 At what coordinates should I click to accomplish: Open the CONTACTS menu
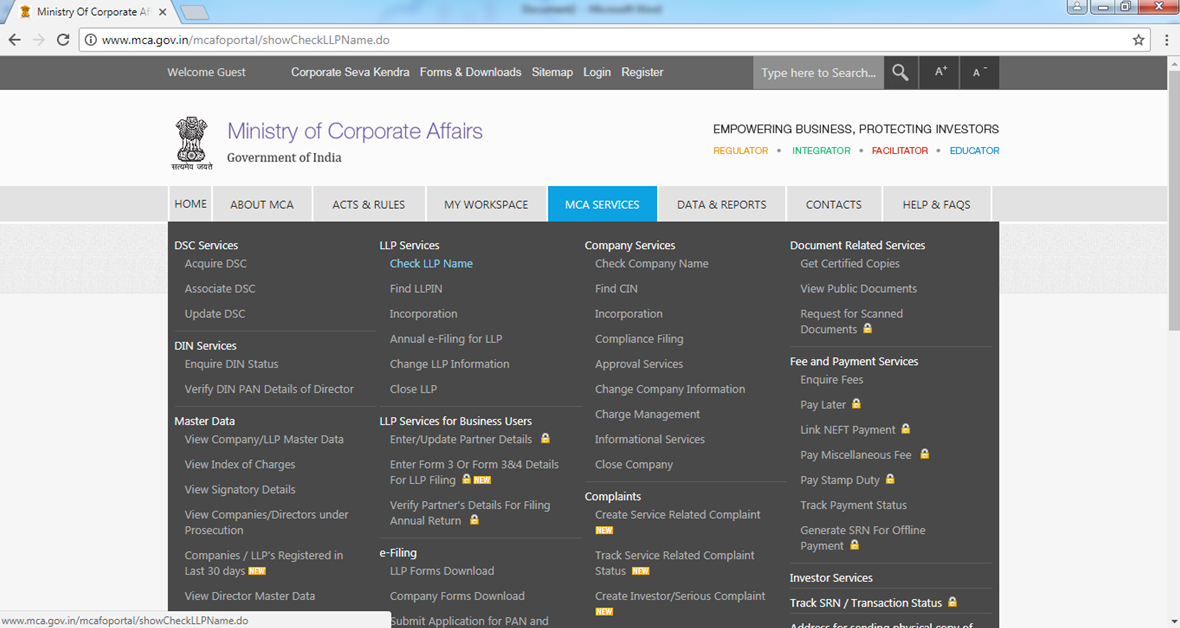pos(834,204)
